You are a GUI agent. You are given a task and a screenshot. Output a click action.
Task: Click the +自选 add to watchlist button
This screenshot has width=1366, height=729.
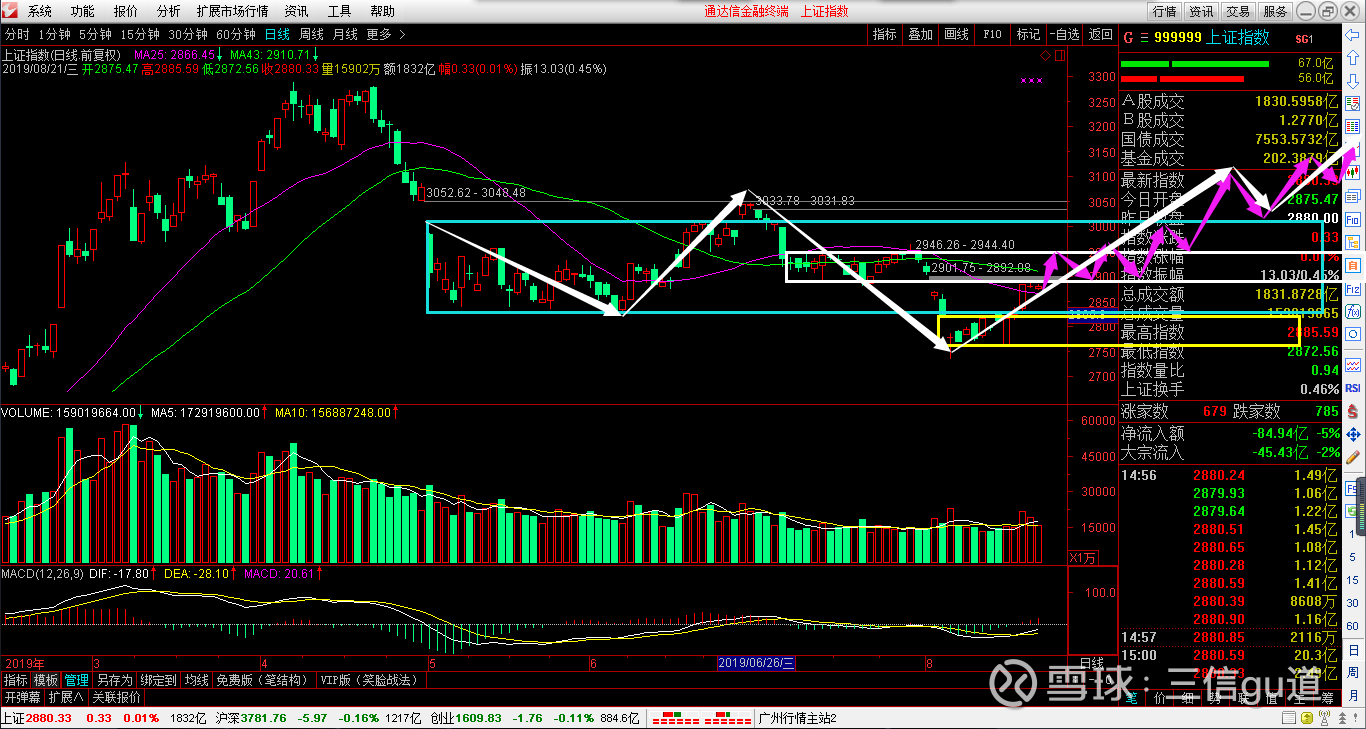click(1064, 34)
